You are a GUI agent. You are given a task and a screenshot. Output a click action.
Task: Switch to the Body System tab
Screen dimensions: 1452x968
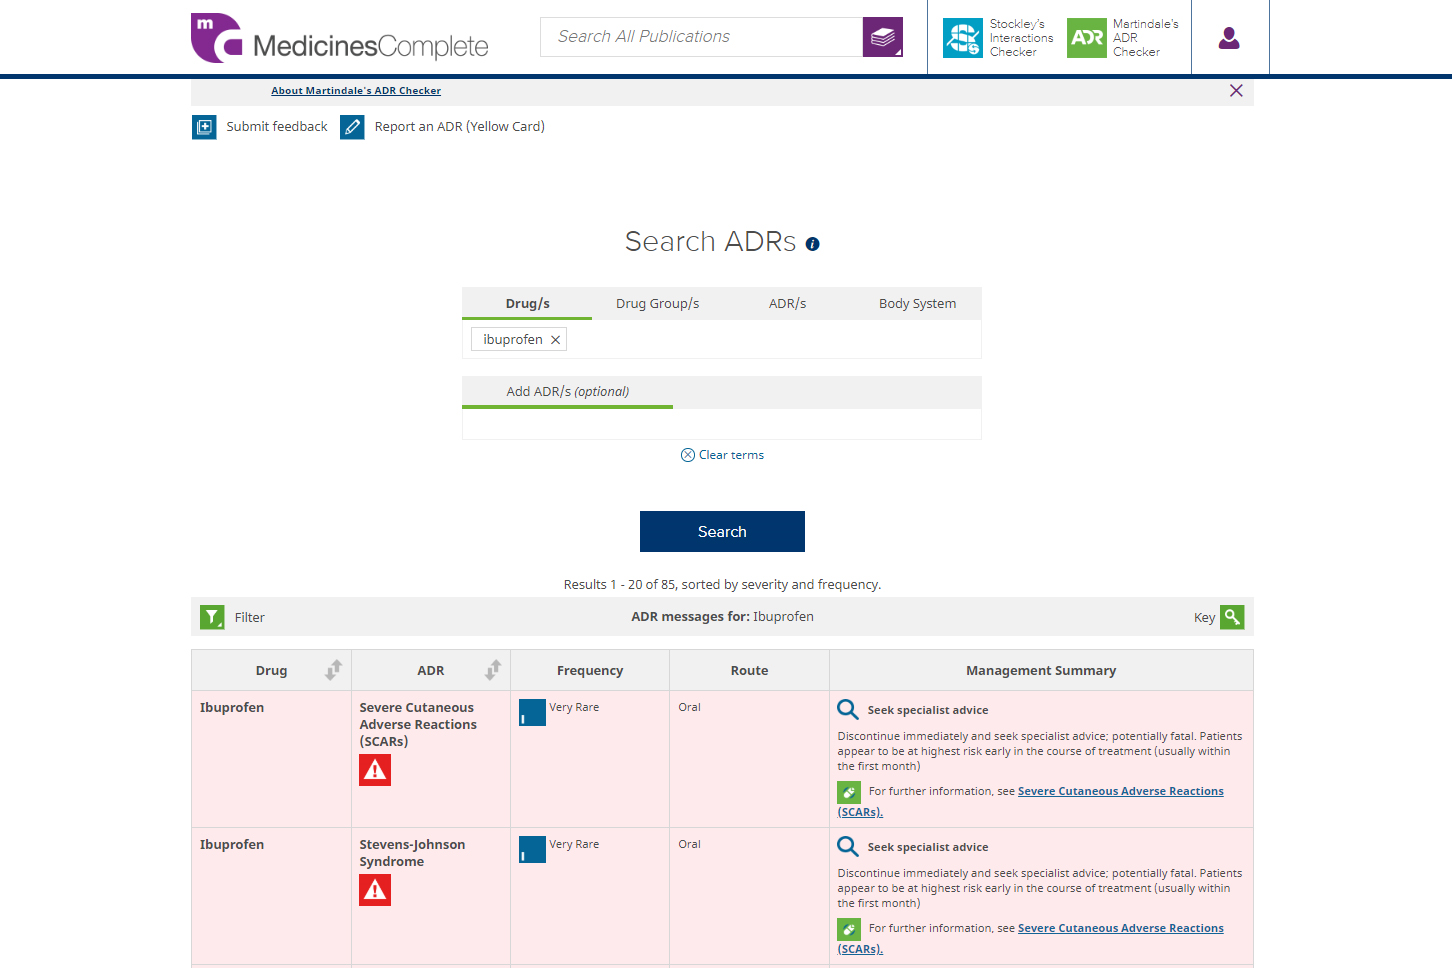click(917, 303)
